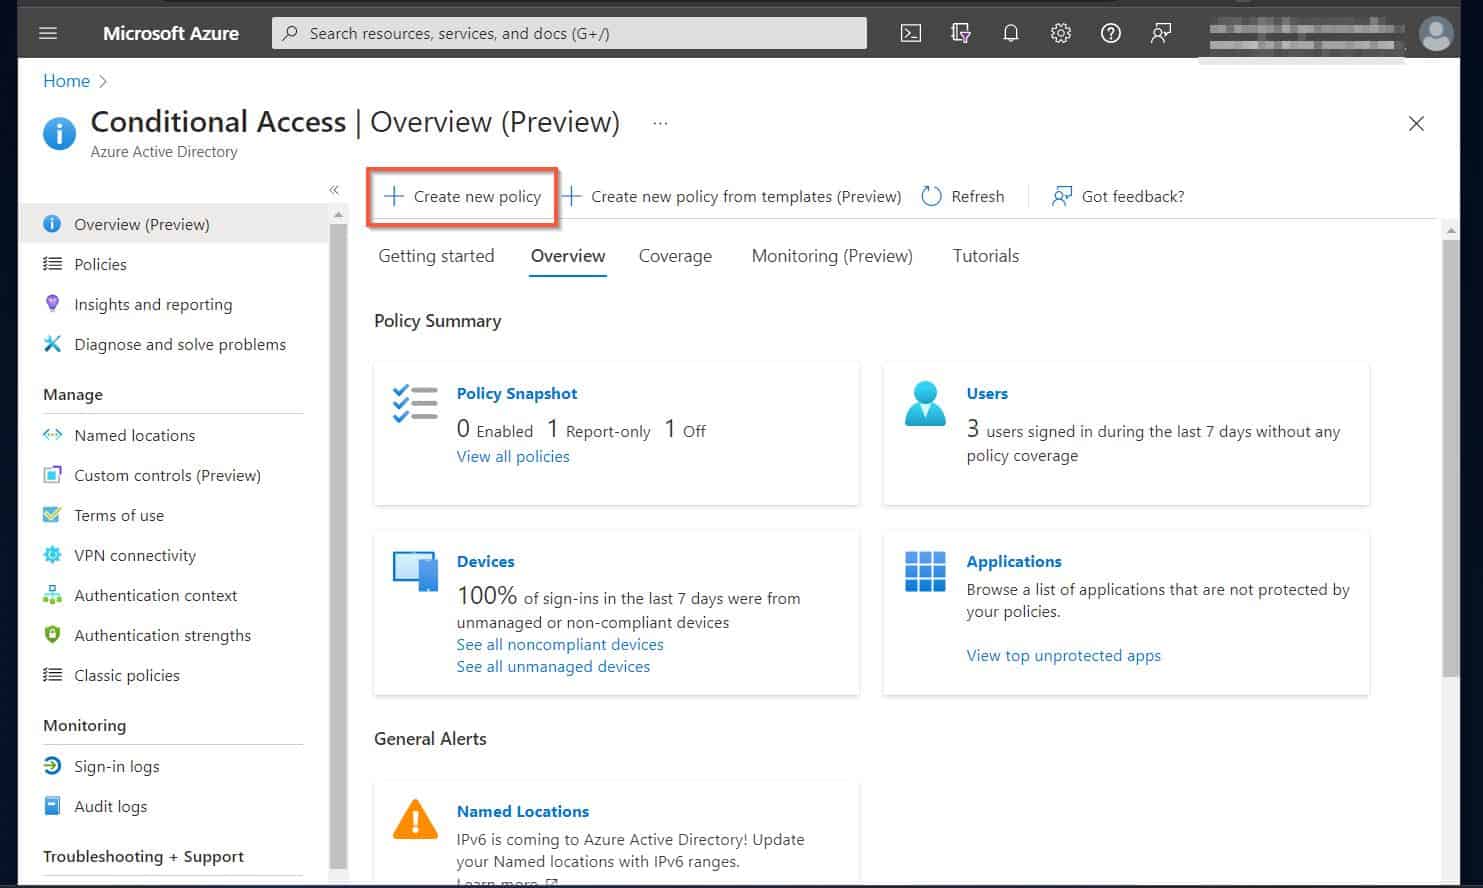Open Cloud Shell from the top bar
The image size is (1483, 888).
(910, 33)
